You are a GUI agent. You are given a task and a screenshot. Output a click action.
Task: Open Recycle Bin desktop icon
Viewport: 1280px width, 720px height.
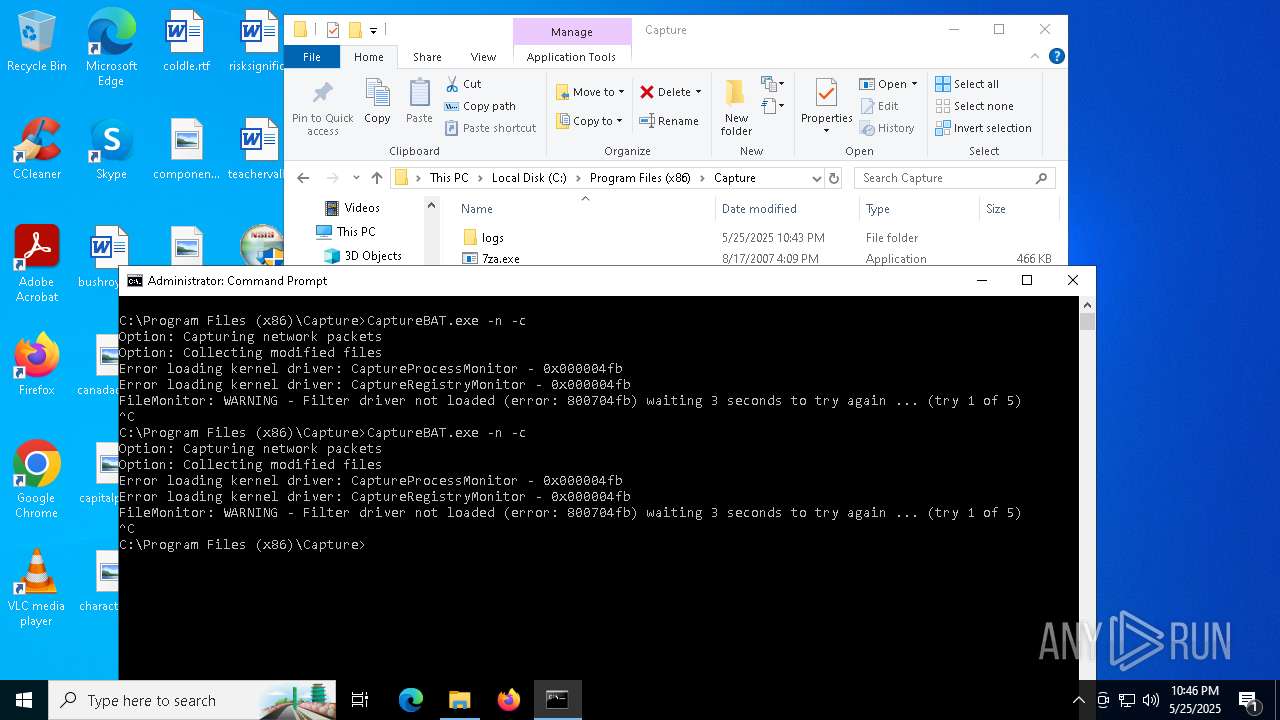tap(37, 42)
